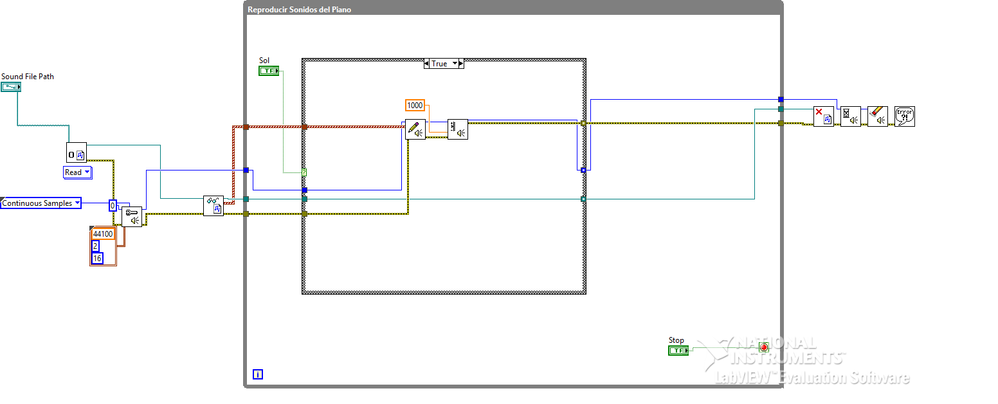Screen dimensions: 998x404
Task: Select the loop iteration terminal i
Action: (258, 374)
